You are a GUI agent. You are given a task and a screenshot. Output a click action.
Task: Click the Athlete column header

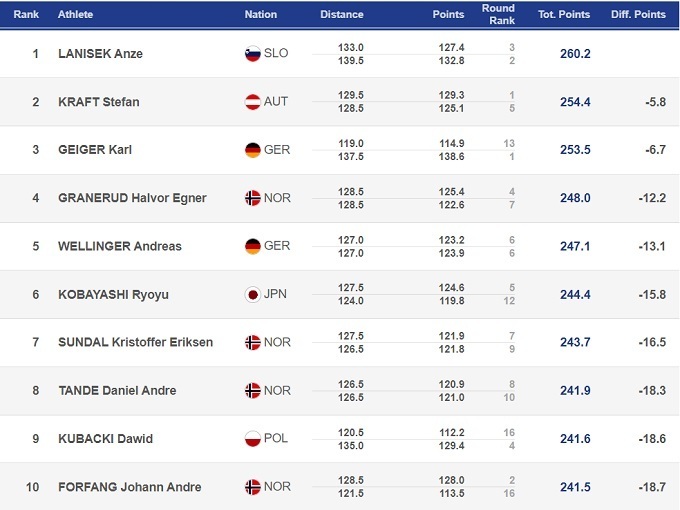[x=76, y=15]
